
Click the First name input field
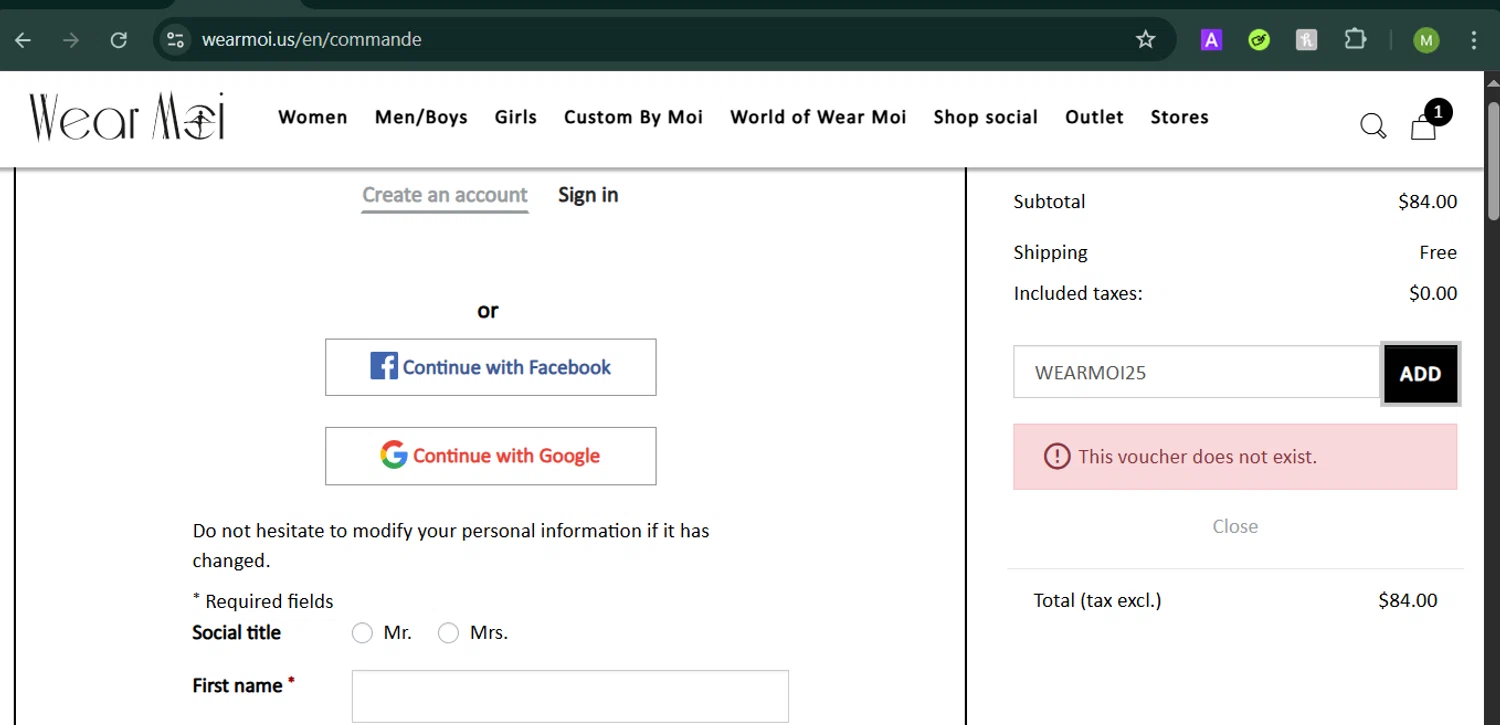[570, 696]
